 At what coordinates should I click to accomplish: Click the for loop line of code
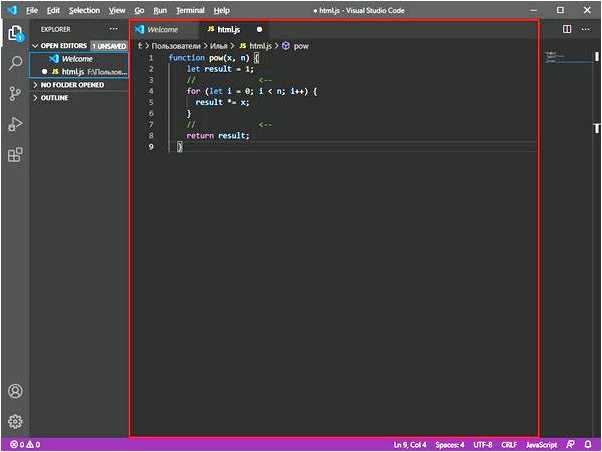point(252,91)
